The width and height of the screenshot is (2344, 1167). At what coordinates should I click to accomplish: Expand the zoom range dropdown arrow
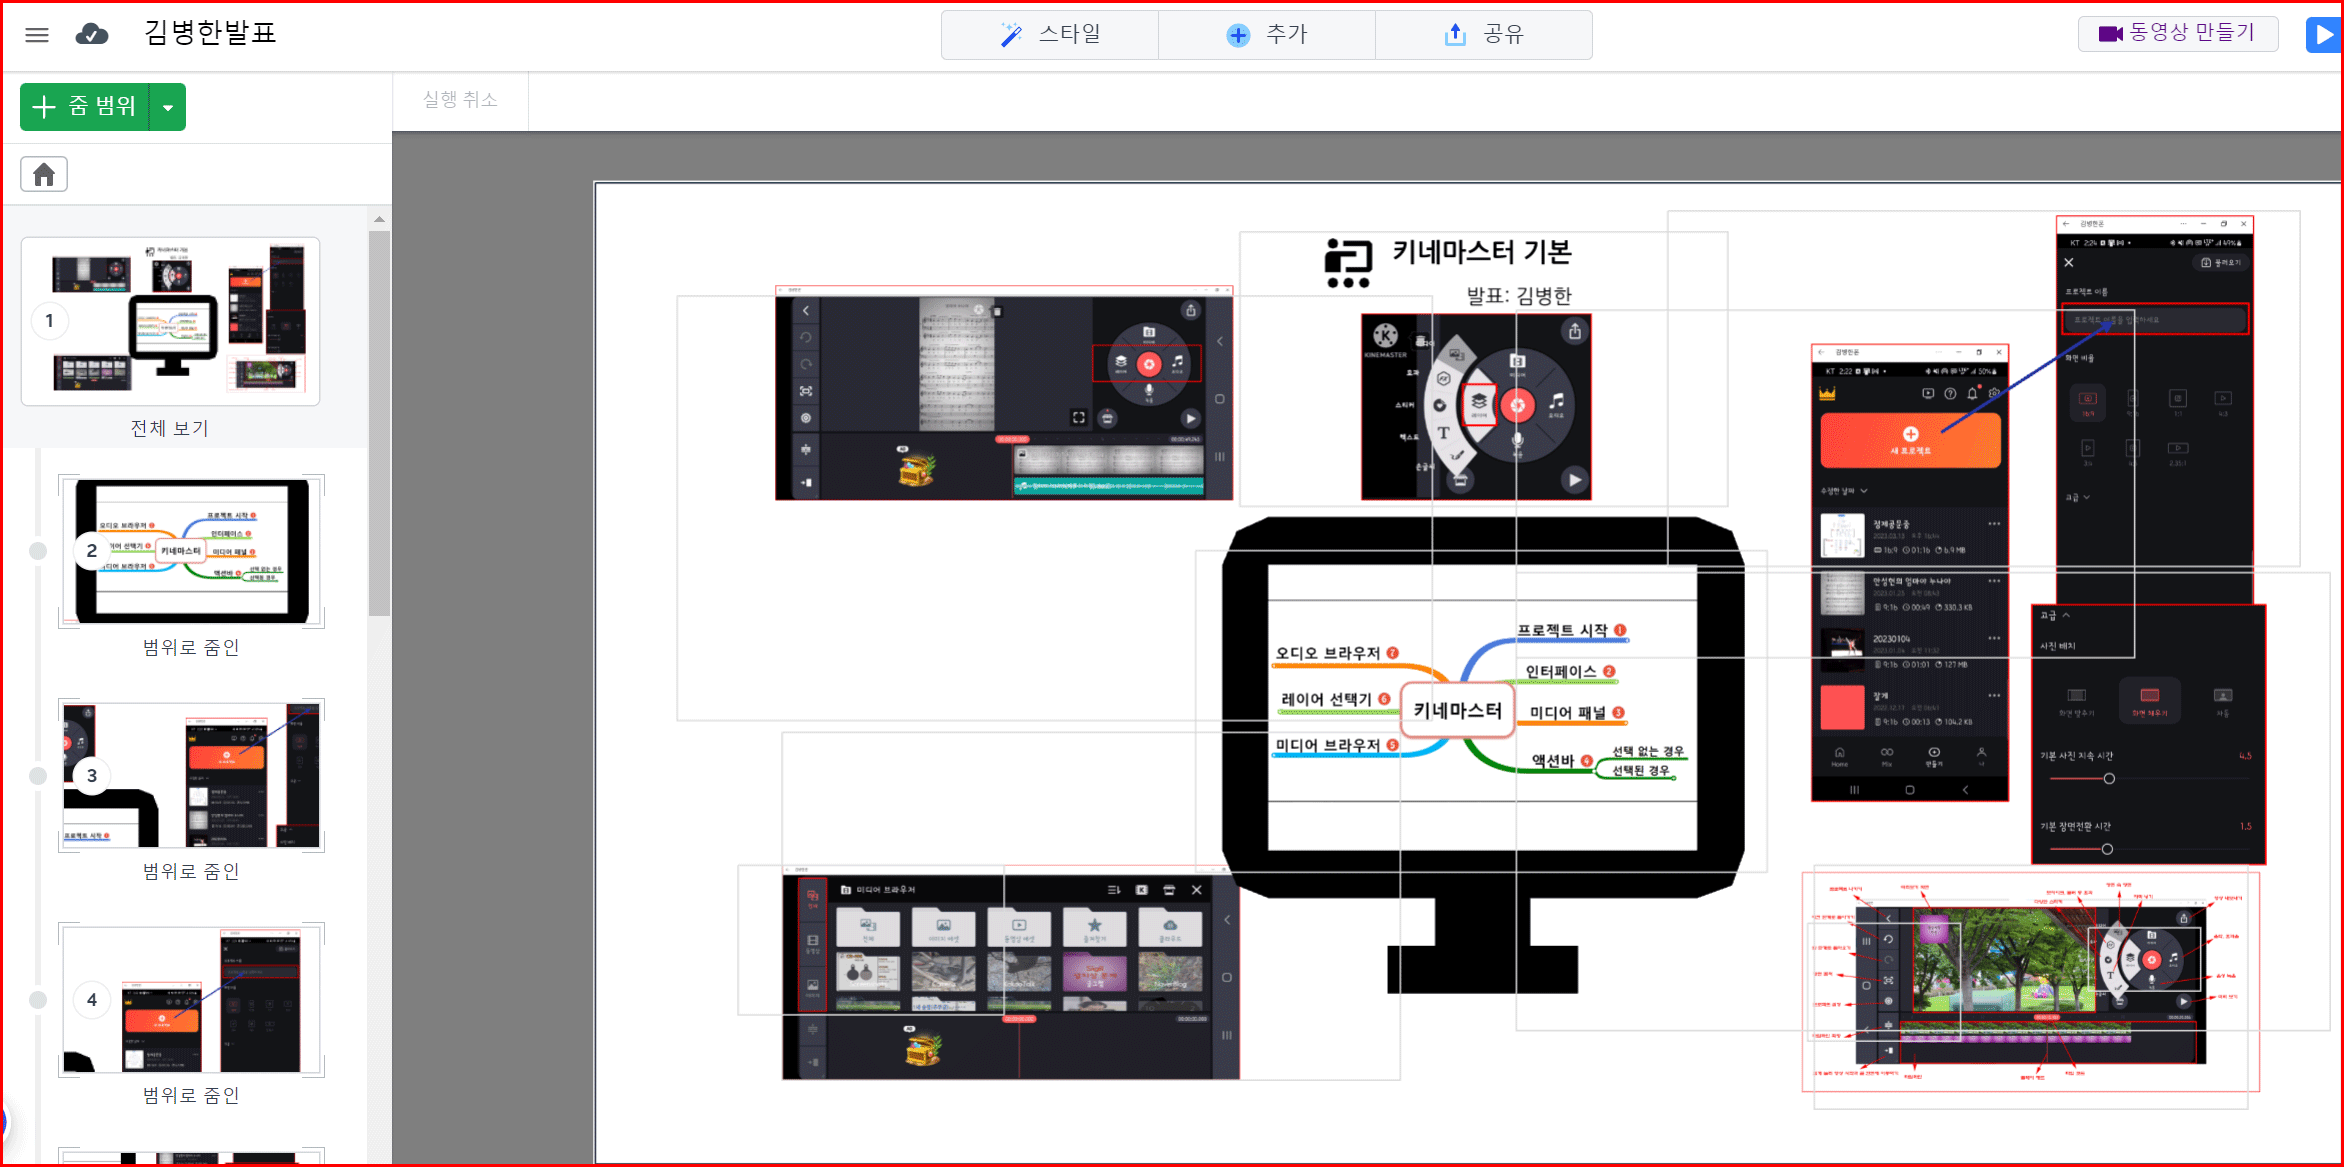click(x=168, y=107)
